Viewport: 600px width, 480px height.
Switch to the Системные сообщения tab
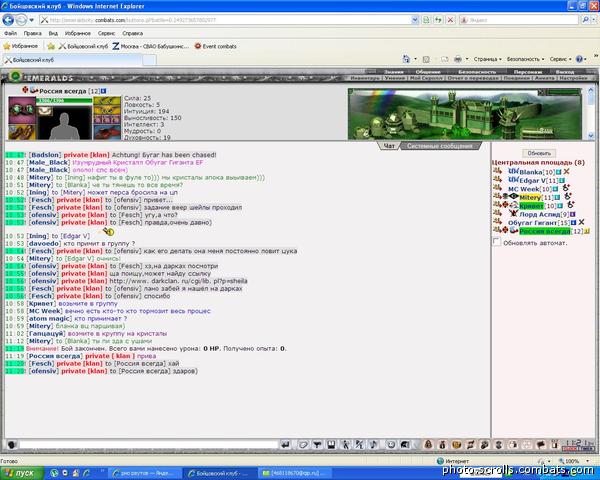(440, 146)
